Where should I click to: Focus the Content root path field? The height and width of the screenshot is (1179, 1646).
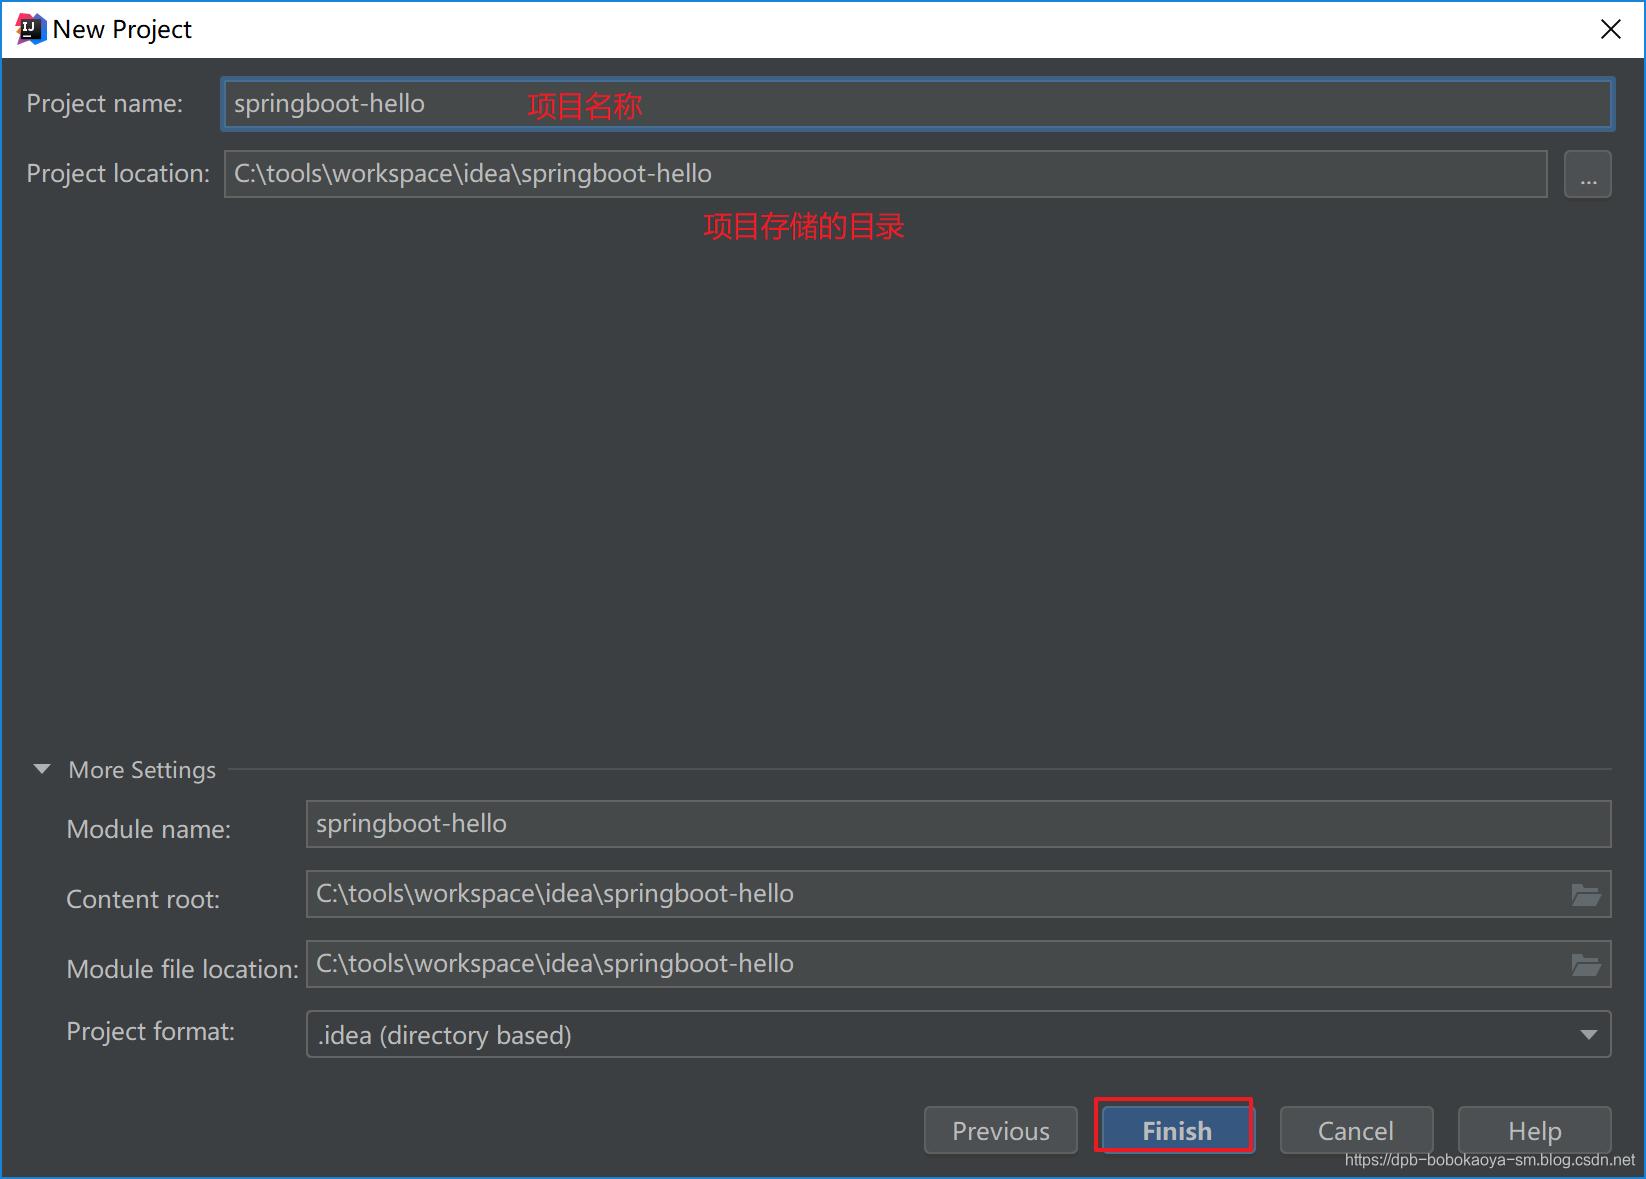[x=958, y=894]
